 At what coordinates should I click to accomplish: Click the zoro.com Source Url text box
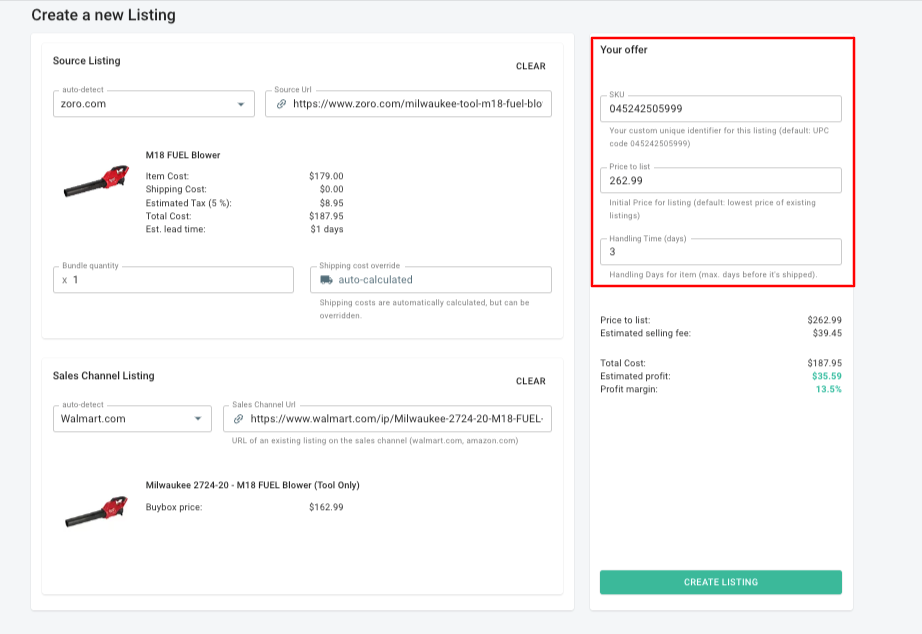(418, 104)
